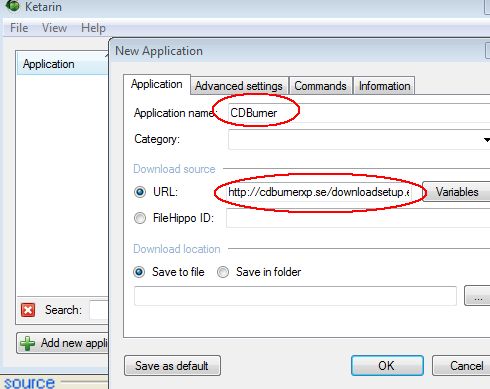Click the Variables button

(x=457, y=192)
